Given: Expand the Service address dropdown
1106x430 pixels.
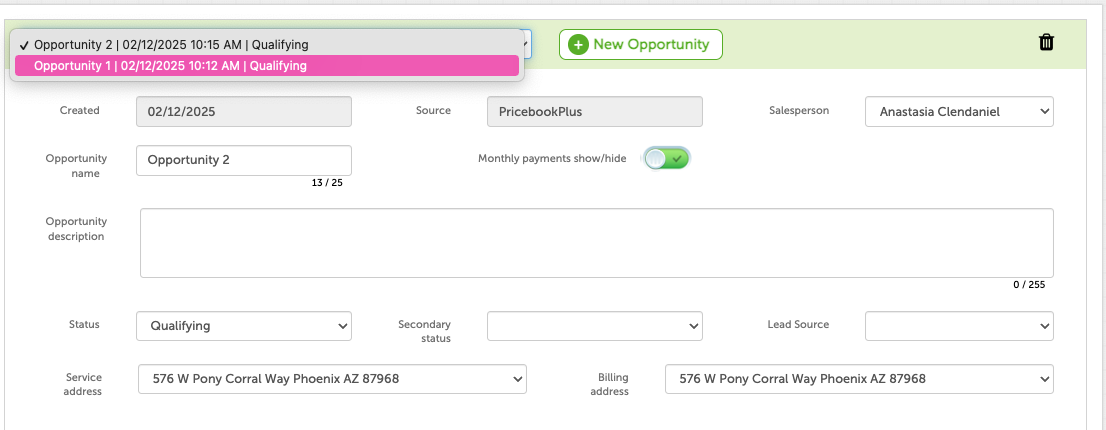Looking at the screenshot, I should point(332,379).
